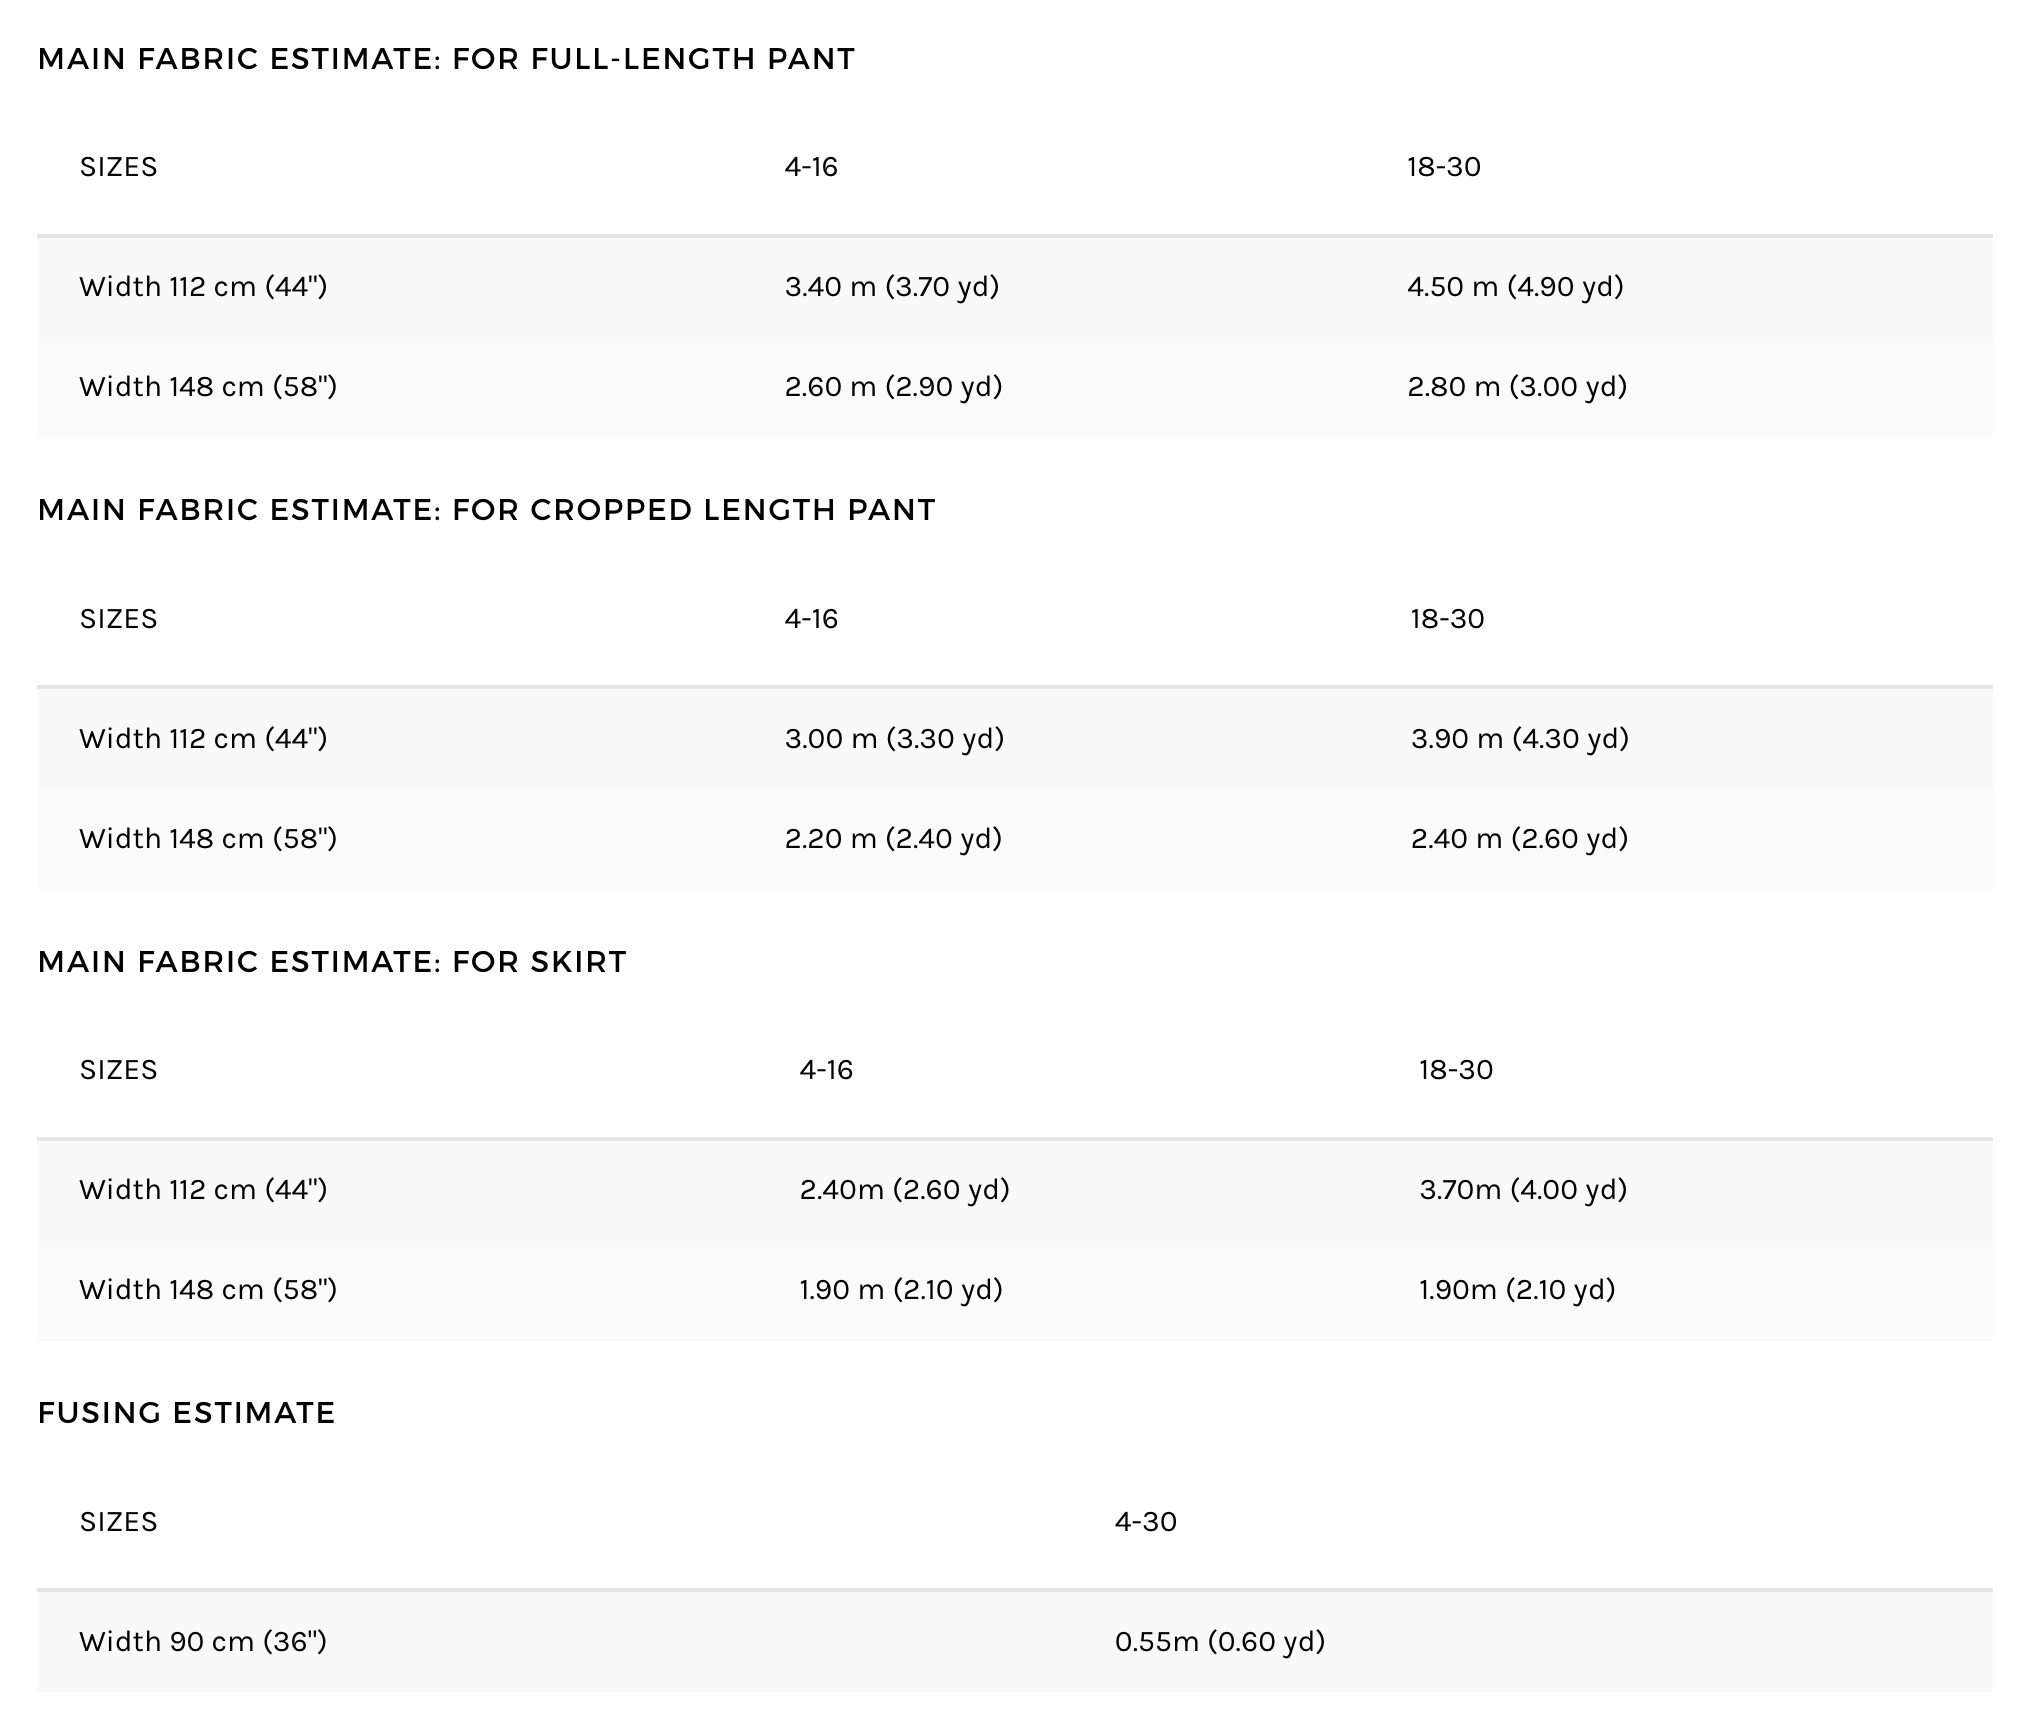Click the Fusing Estimate heading
The width and height of the screenshot is (2032, 1720).
186,1413
